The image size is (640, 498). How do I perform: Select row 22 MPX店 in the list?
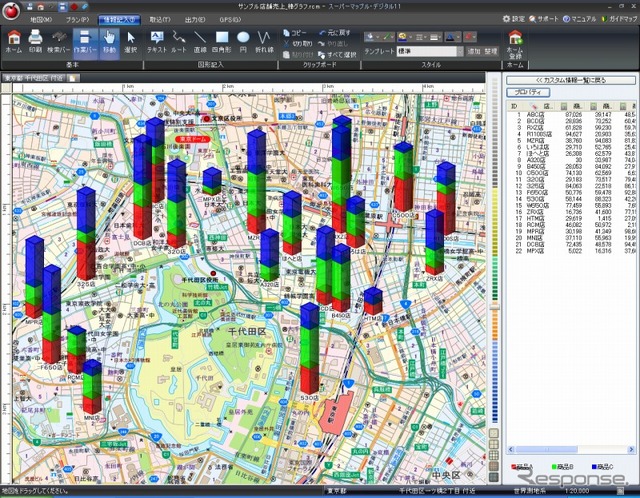pos(571,251)
